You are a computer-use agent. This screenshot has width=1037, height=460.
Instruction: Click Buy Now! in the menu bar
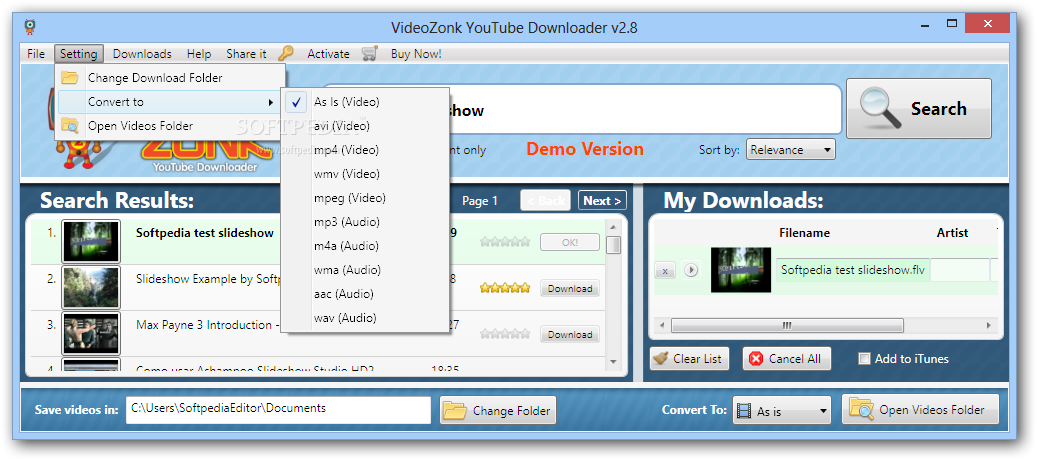[416, 54]
